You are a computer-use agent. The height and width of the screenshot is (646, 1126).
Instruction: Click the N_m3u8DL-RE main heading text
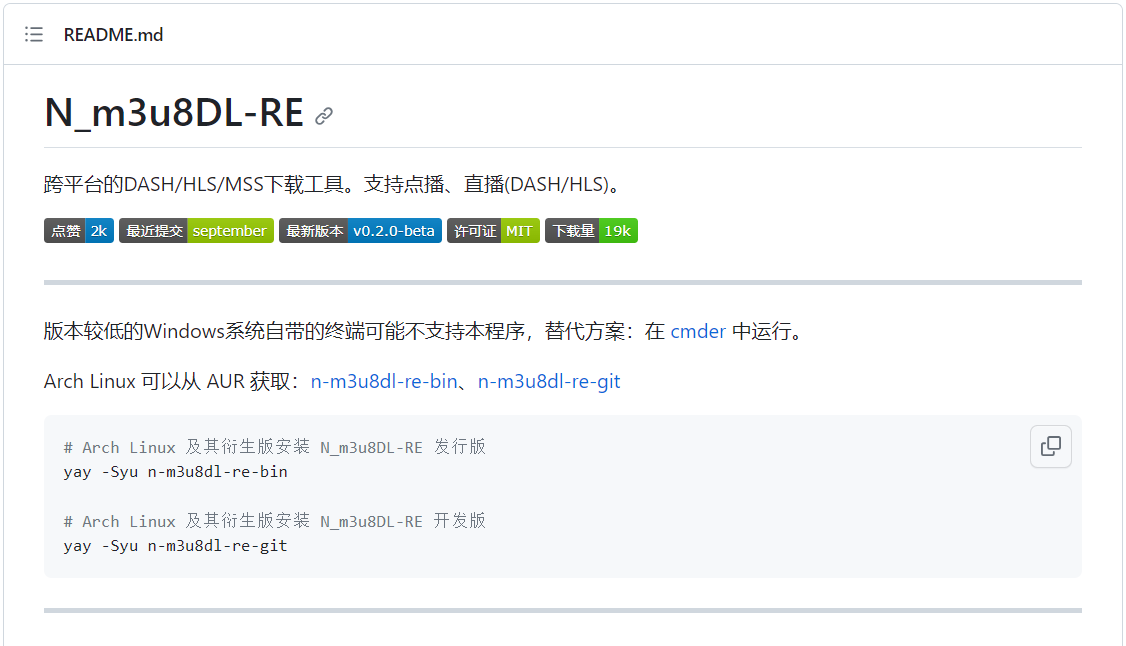tap(174, 113)
